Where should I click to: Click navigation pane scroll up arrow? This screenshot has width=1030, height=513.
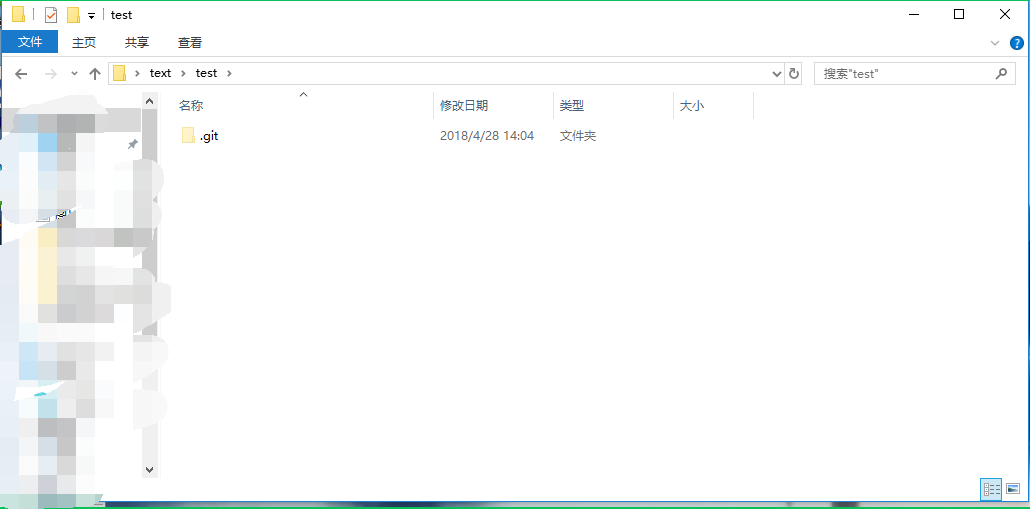[149, 101]
